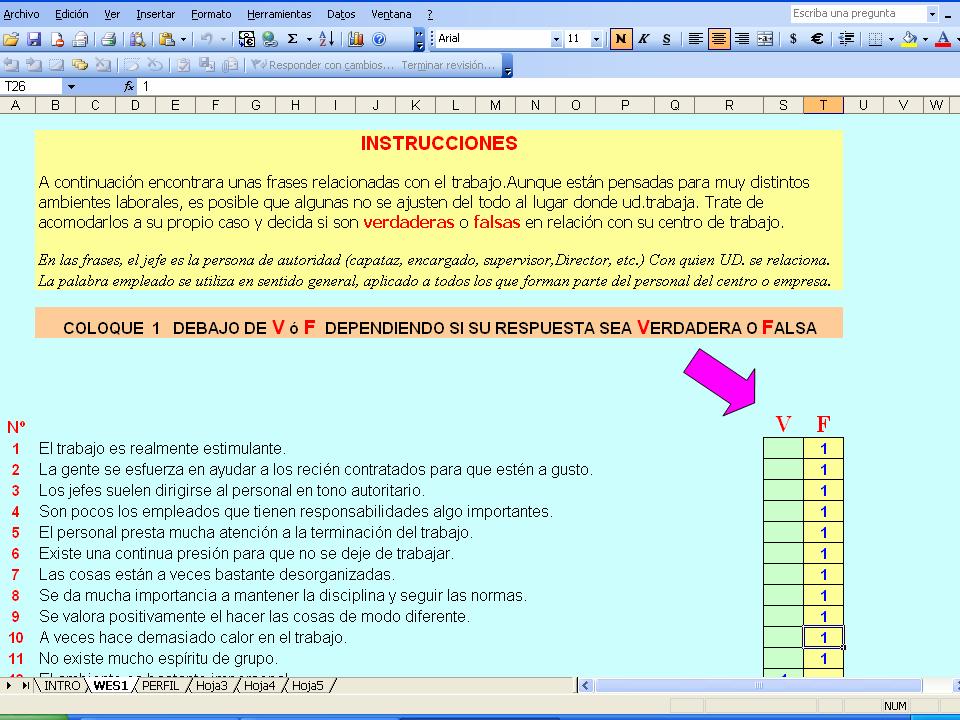Viewport: 960px width, 720px height.
Task: Open Excel Help question mark icon
Action: (x=379, y=39)
